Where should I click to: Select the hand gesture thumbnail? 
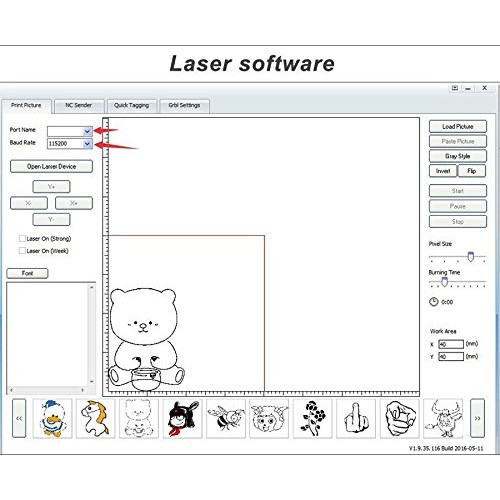[x=356, y=418]
